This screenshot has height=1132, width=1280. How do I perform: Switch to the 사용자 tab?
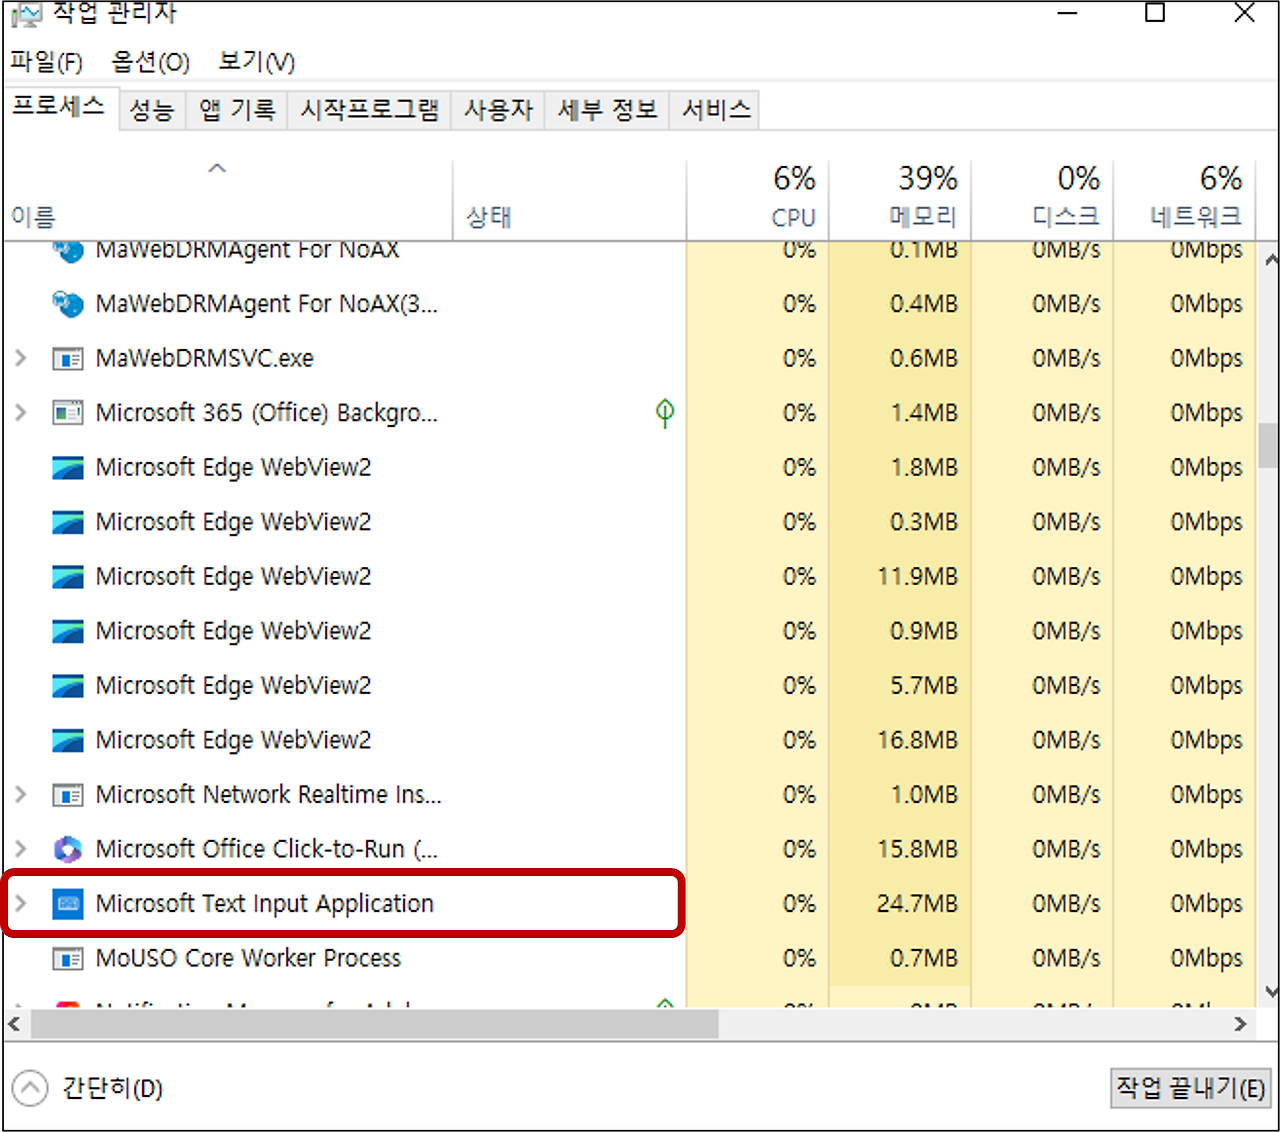point(498,110)
